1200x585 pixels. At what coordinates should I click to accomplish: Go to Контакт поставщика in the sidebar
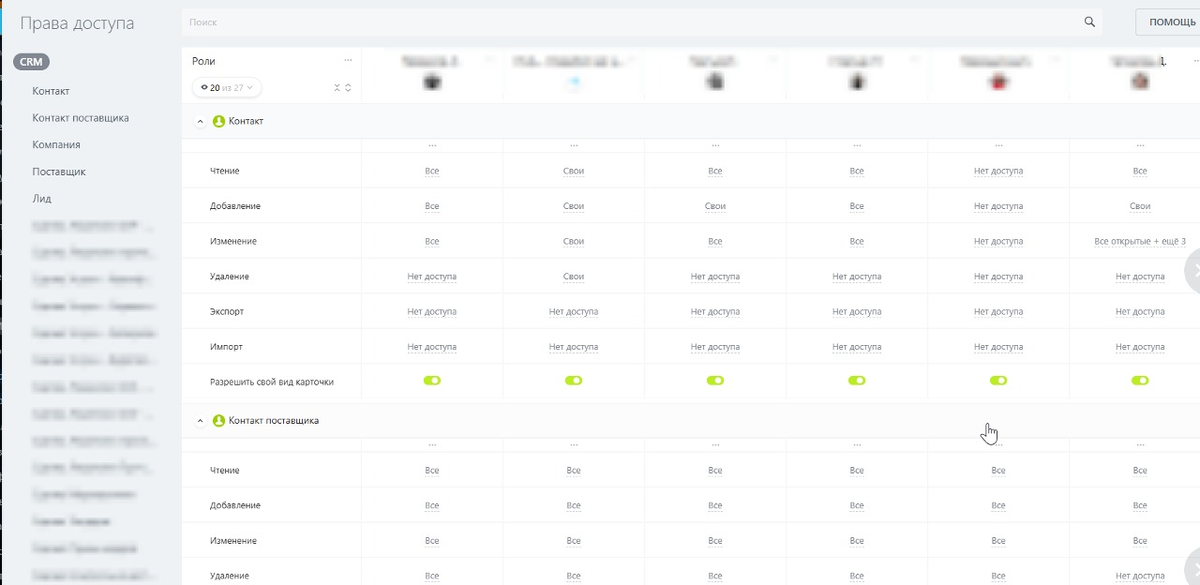pyautogui.click(x=80, y=118)
